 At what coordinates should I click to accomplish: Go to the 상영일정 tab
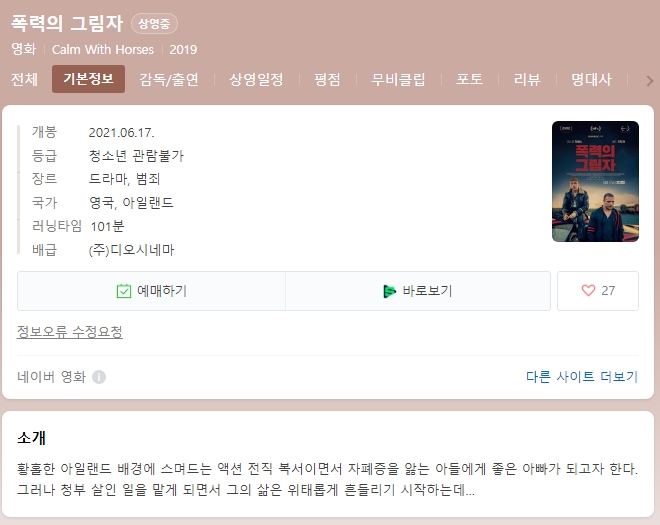[256, 79]
